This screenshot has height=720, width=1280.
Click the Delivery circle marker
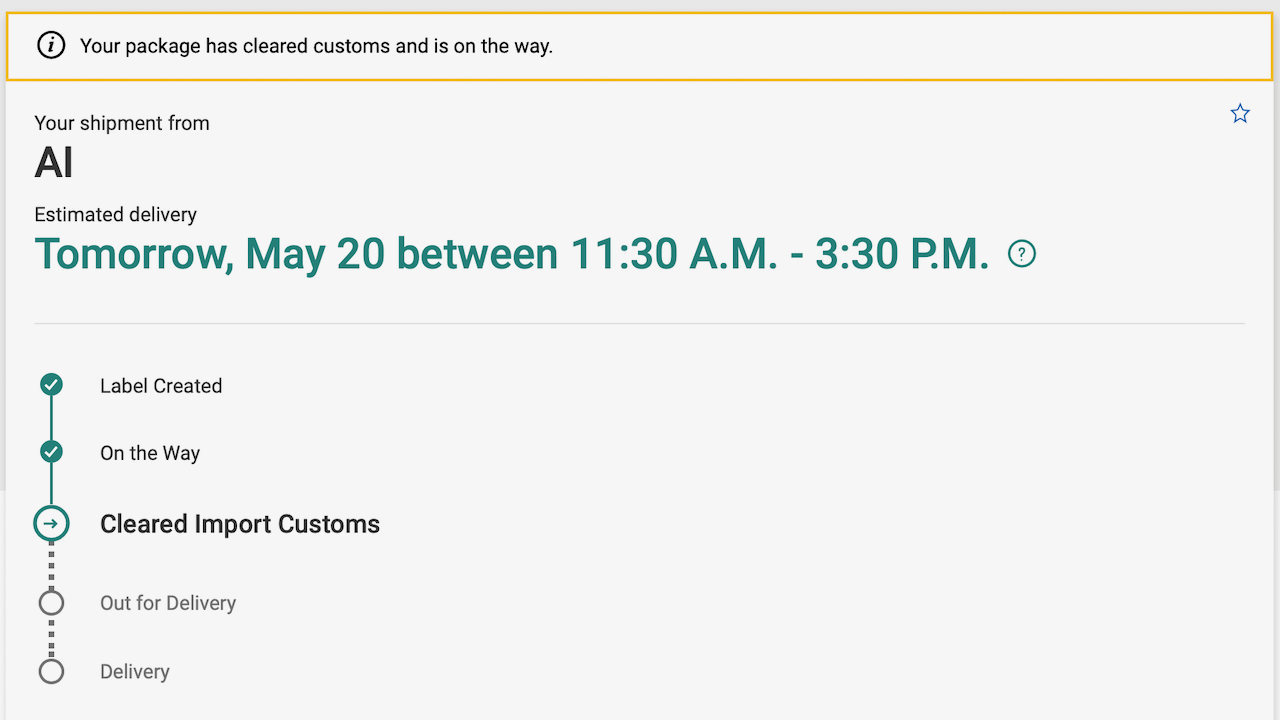(x=51, y=671)
